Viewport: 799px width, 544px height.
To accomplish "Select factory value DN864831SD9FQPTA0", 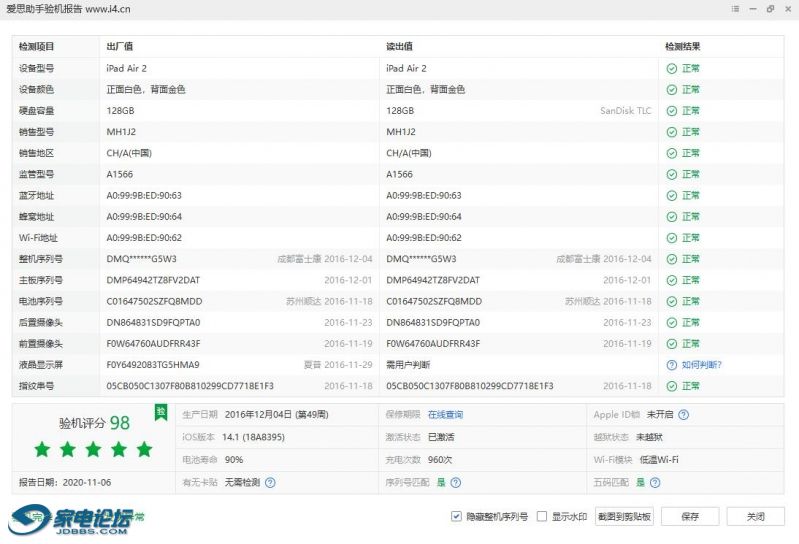I will 153,322.
